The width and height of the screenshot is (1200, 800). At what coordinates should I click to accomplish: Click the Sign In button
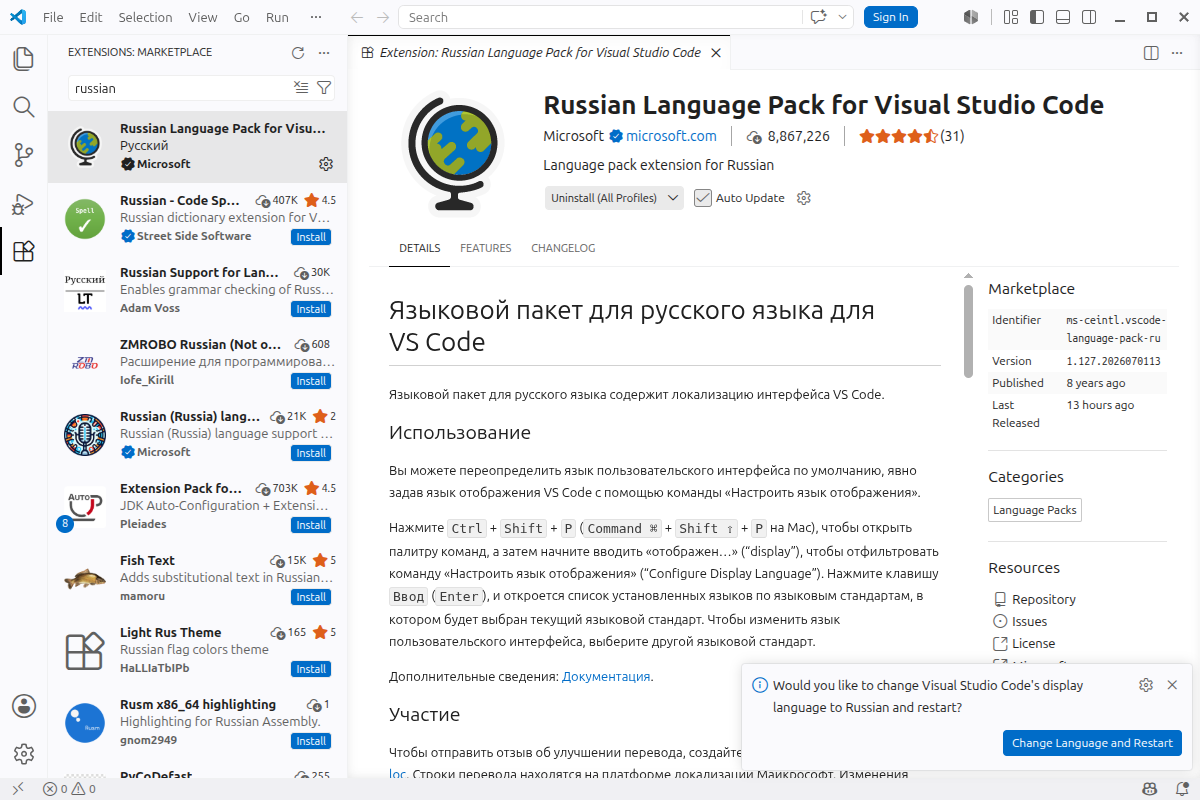click(890, 17)
